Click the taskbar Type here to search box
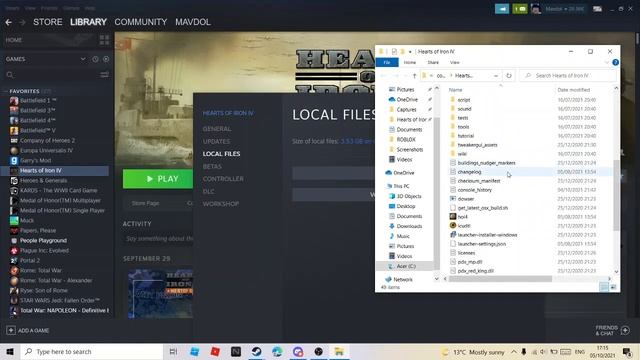The width and height of the screenshot is (640, 360). pyautogui.click(x=92, y=351)
